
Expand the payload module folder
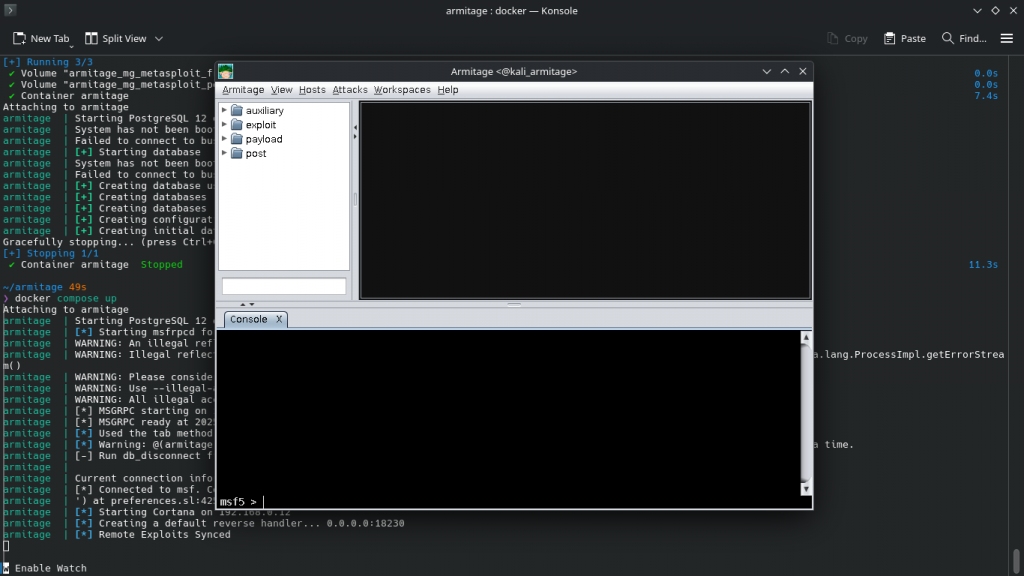click(x=224, y=138)
